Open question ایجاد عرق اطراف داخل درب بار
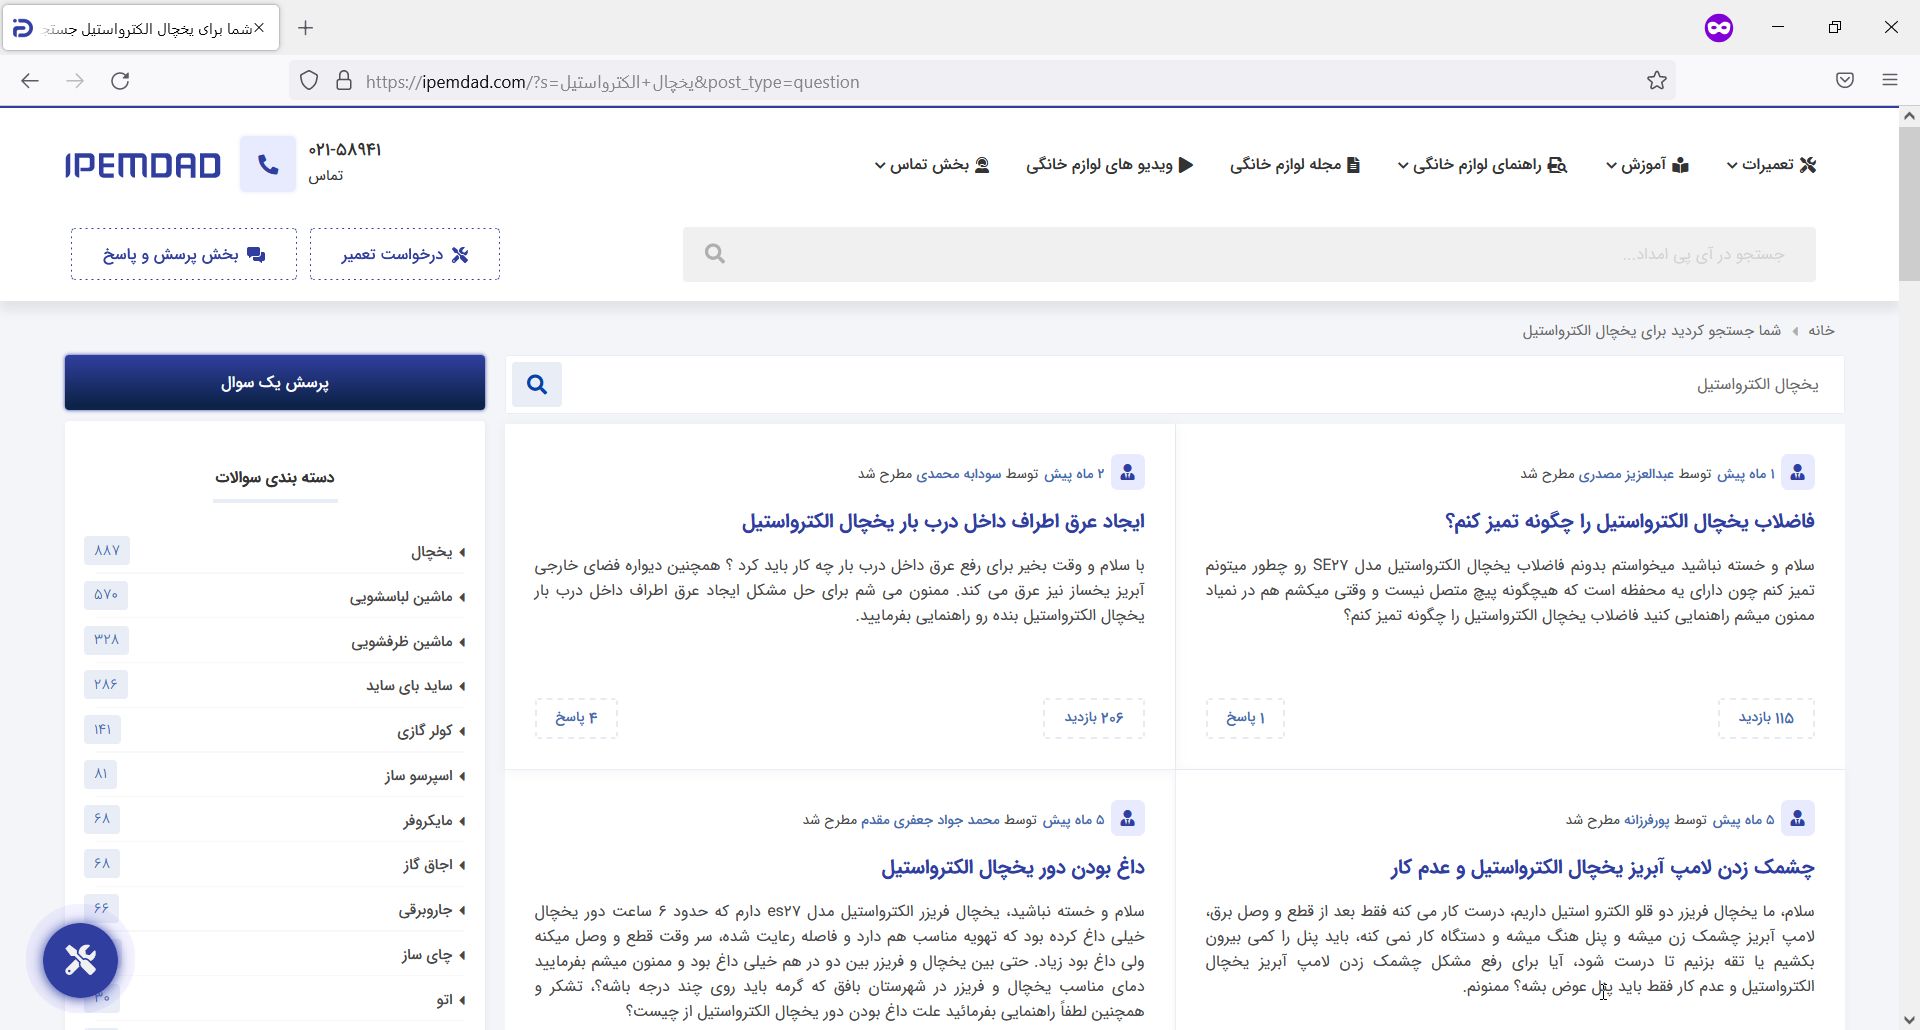The height and width of the screenshot is (1030, 1920). click(943, 521)
